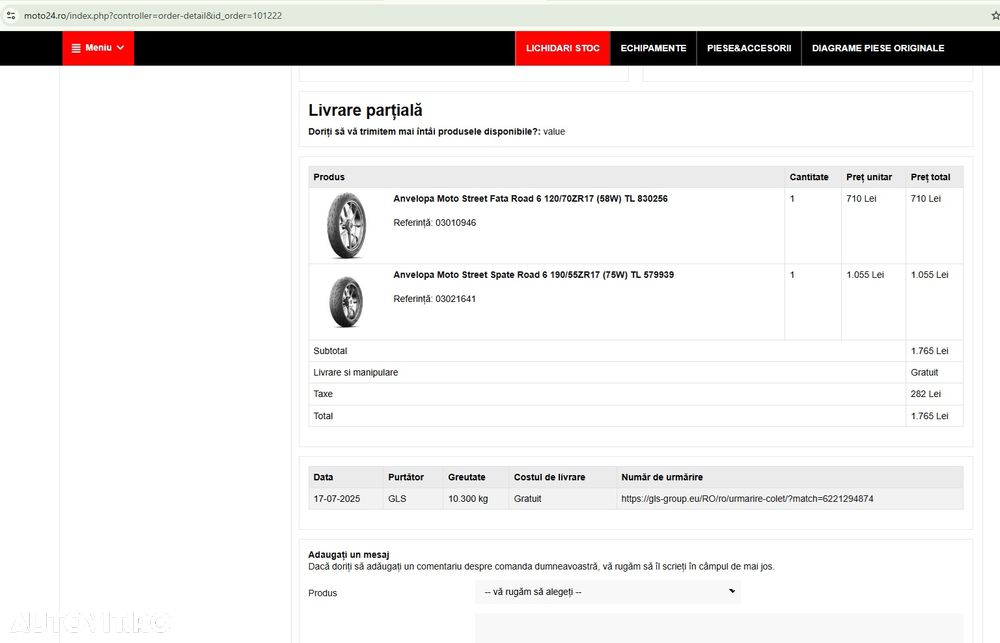
Task: Expand the 'vă rugăm să alegeți' product dropdown
Action: [608, 592]
